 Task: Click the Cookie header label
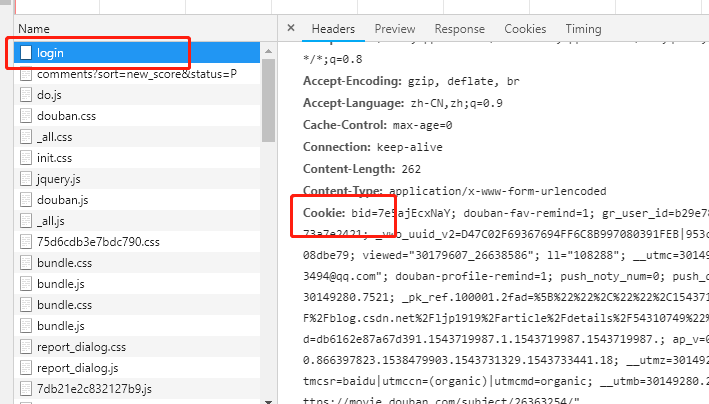324,213
